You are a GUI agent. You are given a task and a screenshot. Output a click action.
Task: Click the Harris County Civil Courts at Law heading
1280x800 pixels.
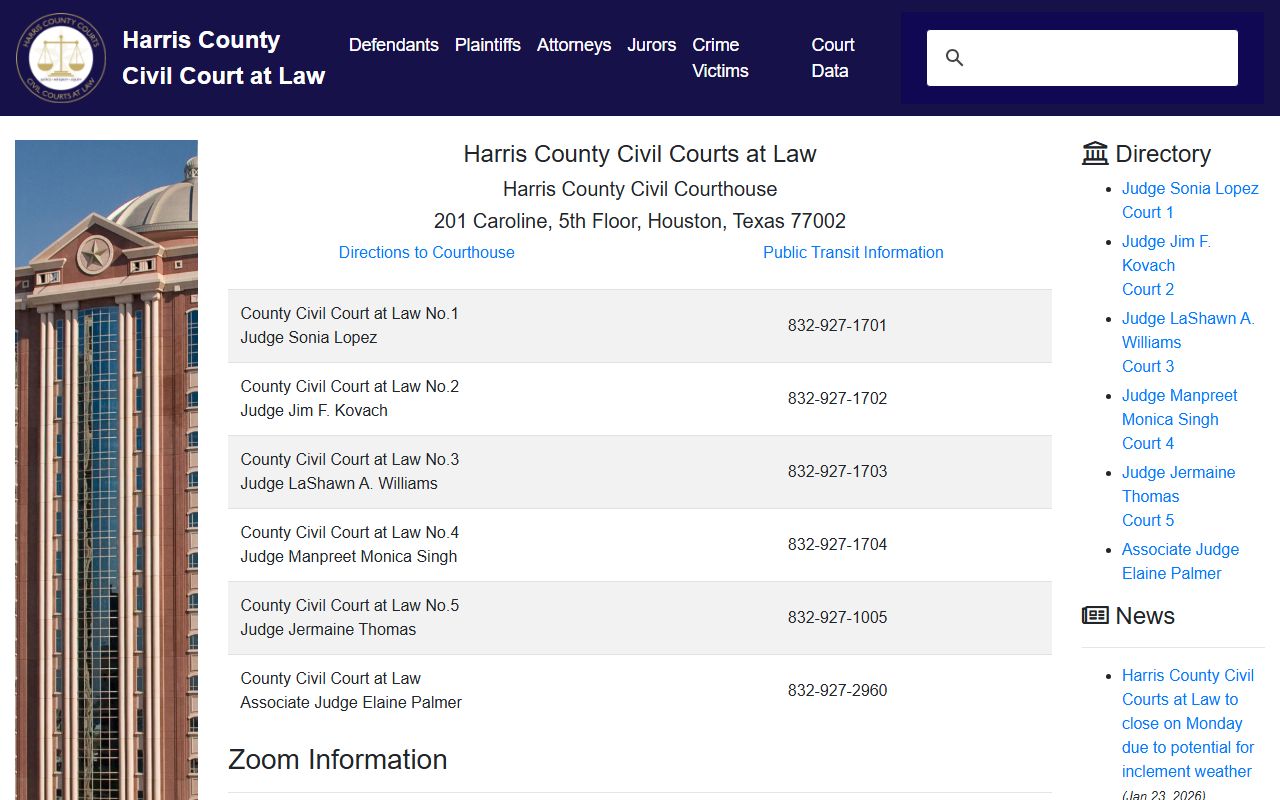point(640,154)
